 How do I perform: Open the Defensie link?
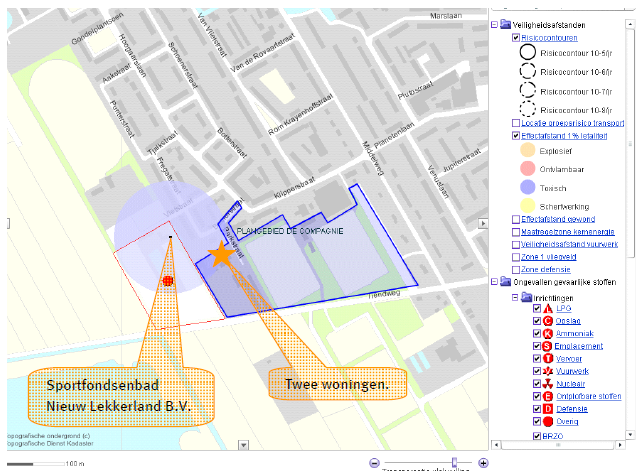572,409
